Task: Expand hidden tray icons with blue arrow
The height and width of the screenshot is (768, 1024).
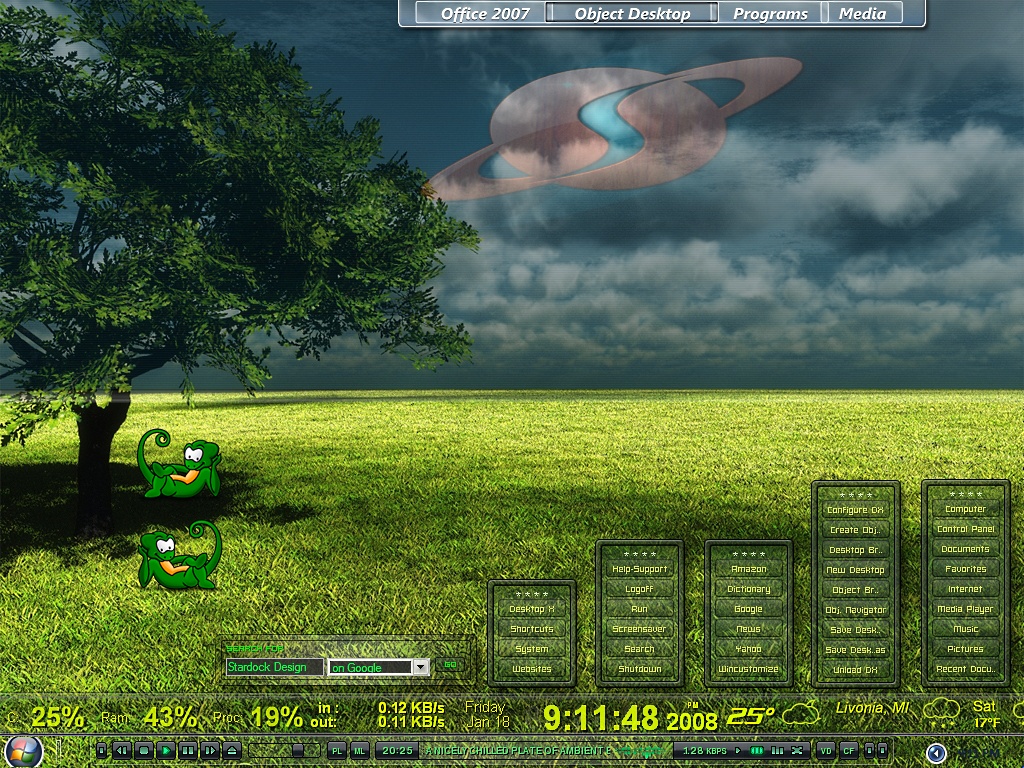Action: [x=936, y=752]
